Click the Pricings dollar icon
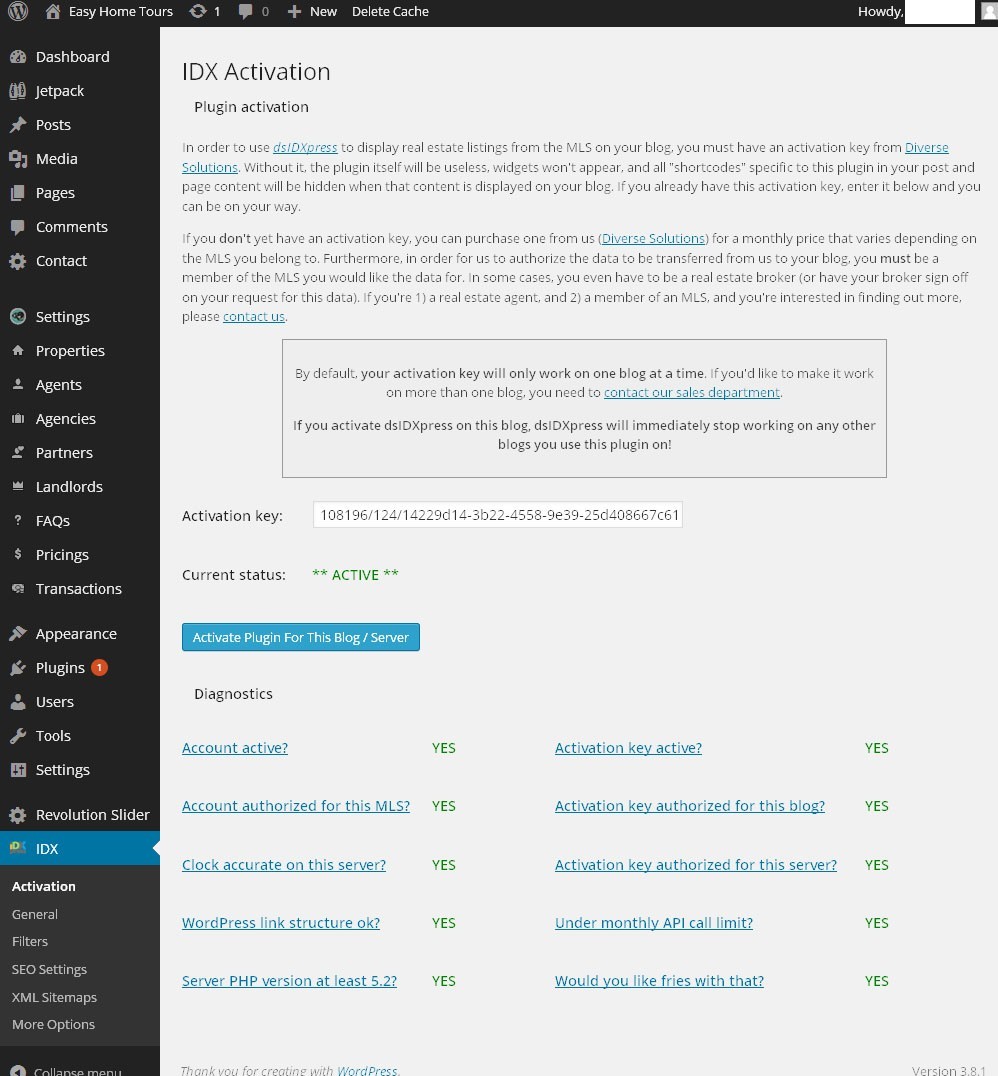Viewport: 998px width, 1076px height. click(18, 554)
